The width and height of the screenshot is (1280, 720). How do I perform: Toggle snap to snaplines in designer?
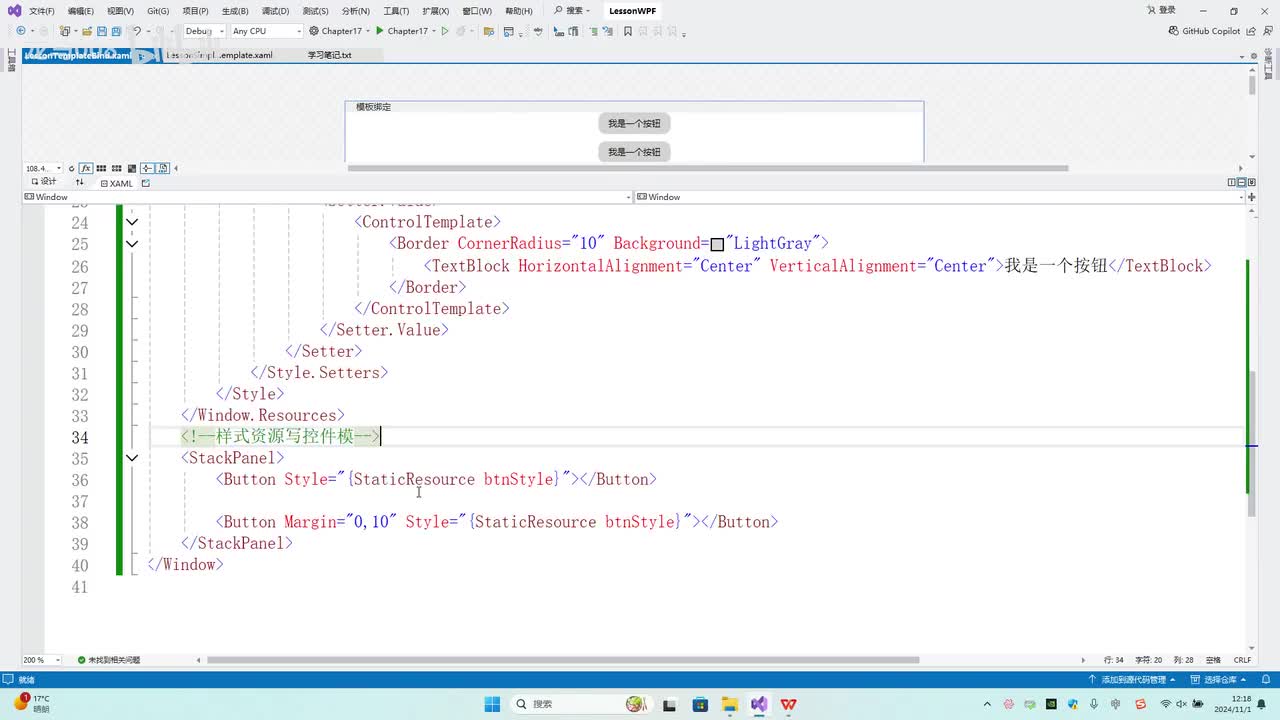click(147, 168)
